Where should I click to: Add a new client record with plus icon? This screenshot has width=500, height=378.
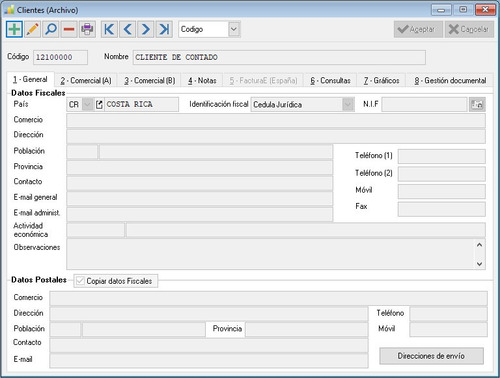point(14,29)
